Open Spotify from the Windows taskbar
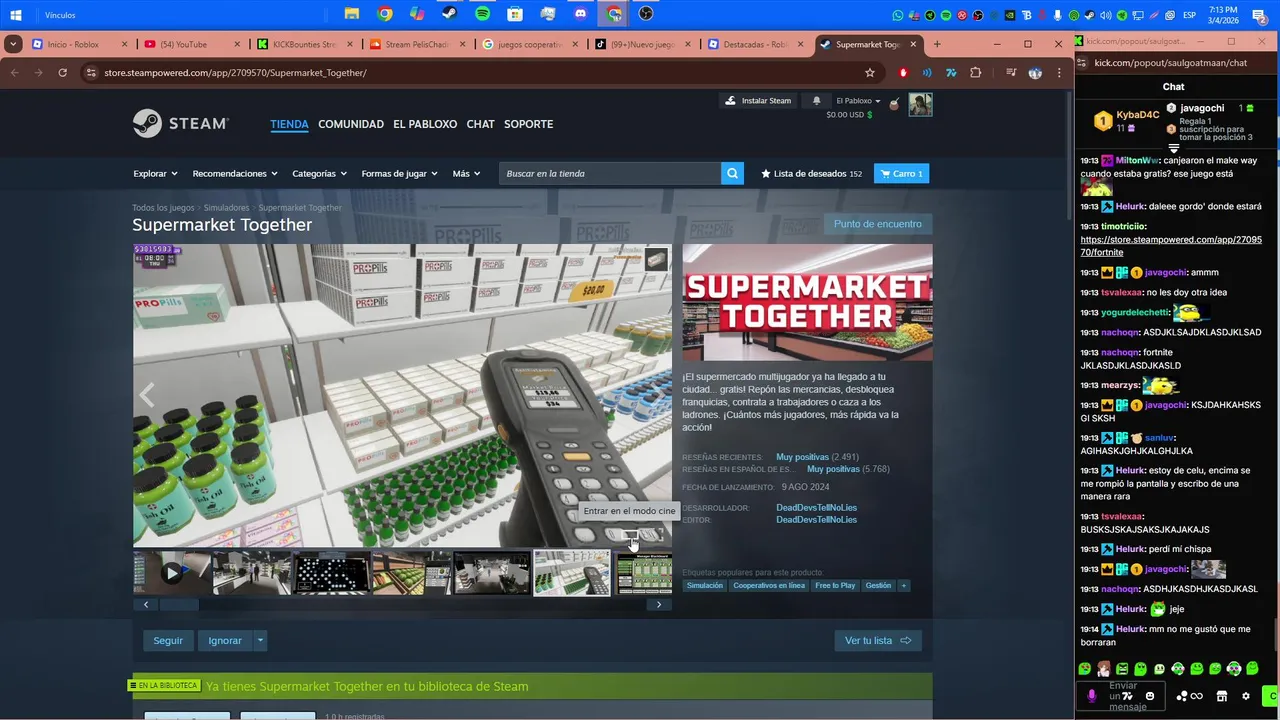Image resolution: width=1280 pixels, height=720 pixels. pyautogui.click(x=482, y=15)
